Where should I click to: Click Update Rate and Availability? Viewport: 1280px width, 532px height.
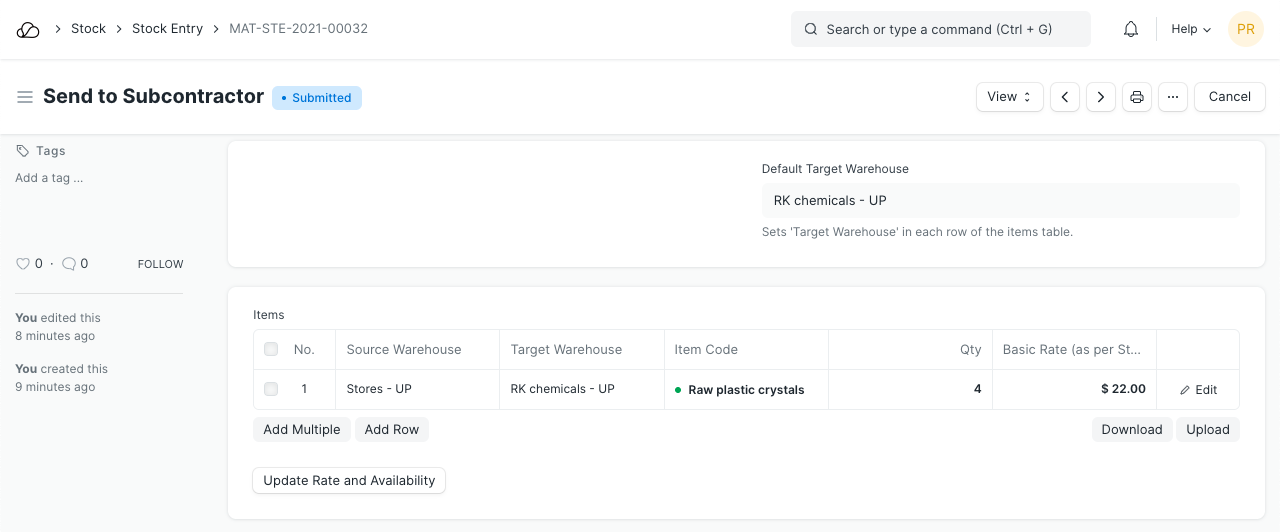tap(349, 481)
